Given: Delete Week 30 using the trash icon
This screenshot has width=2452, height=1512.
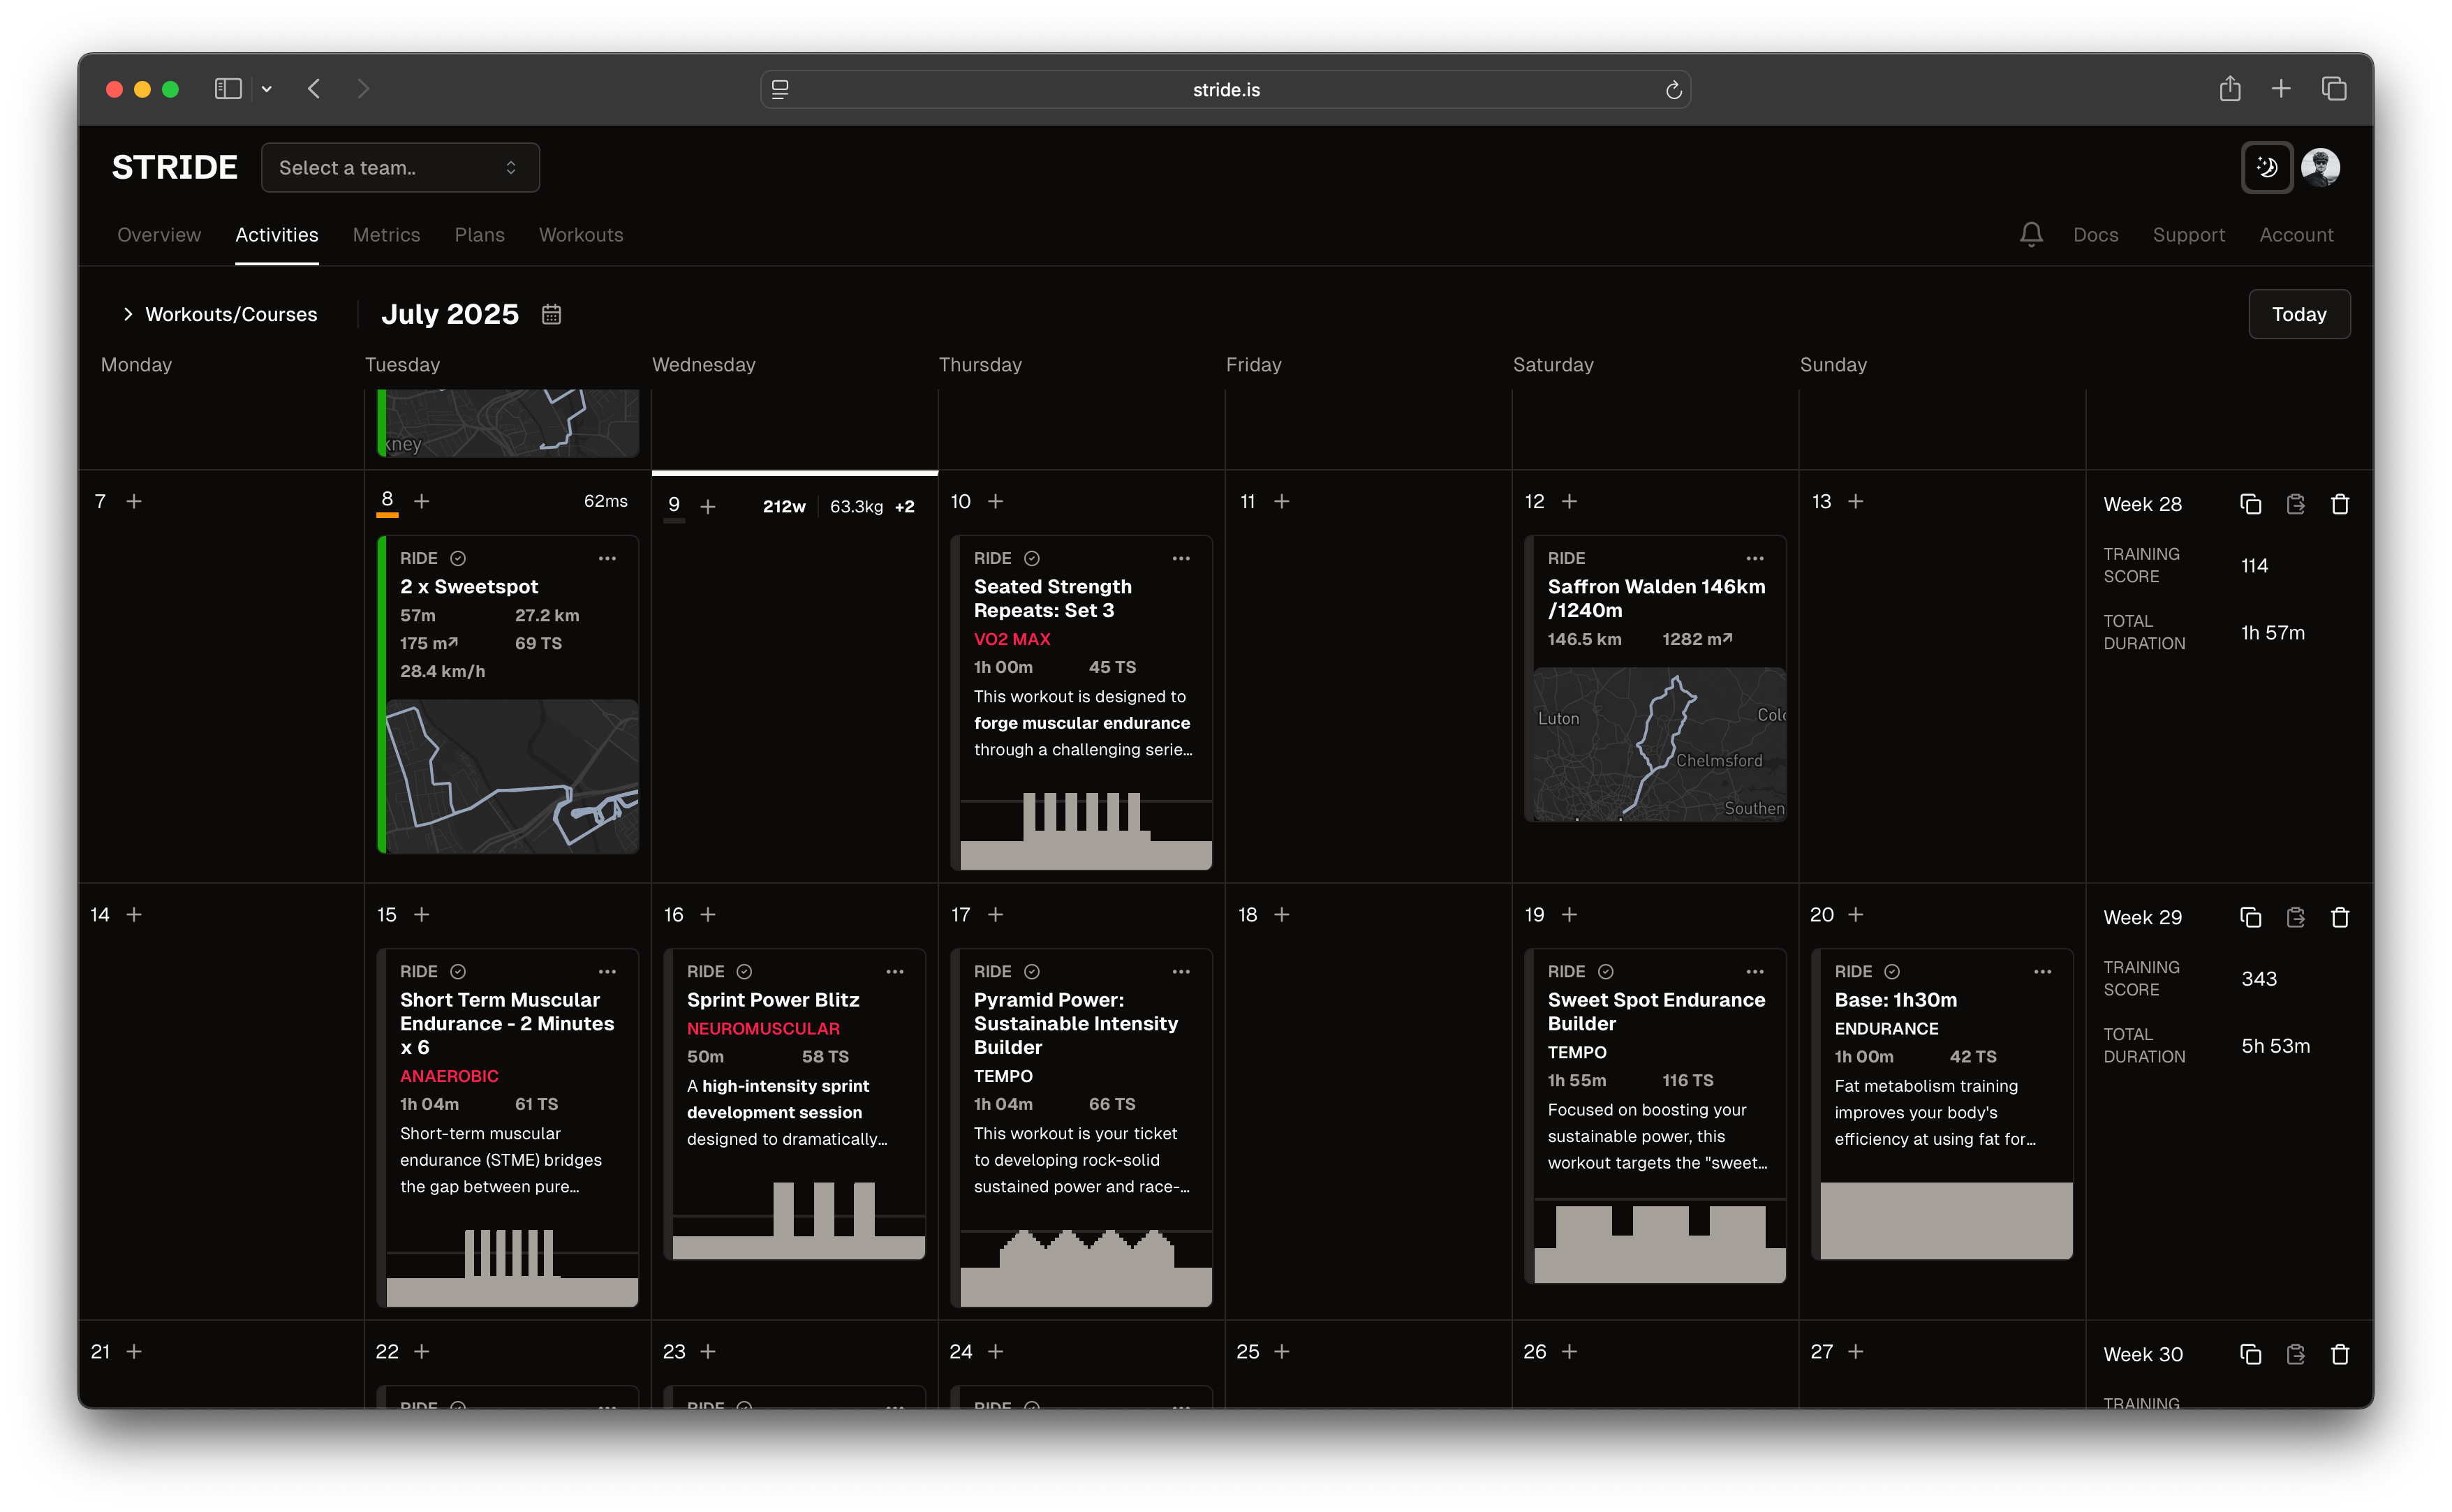Looking at the screenshot, I should click(2340, 1354).
